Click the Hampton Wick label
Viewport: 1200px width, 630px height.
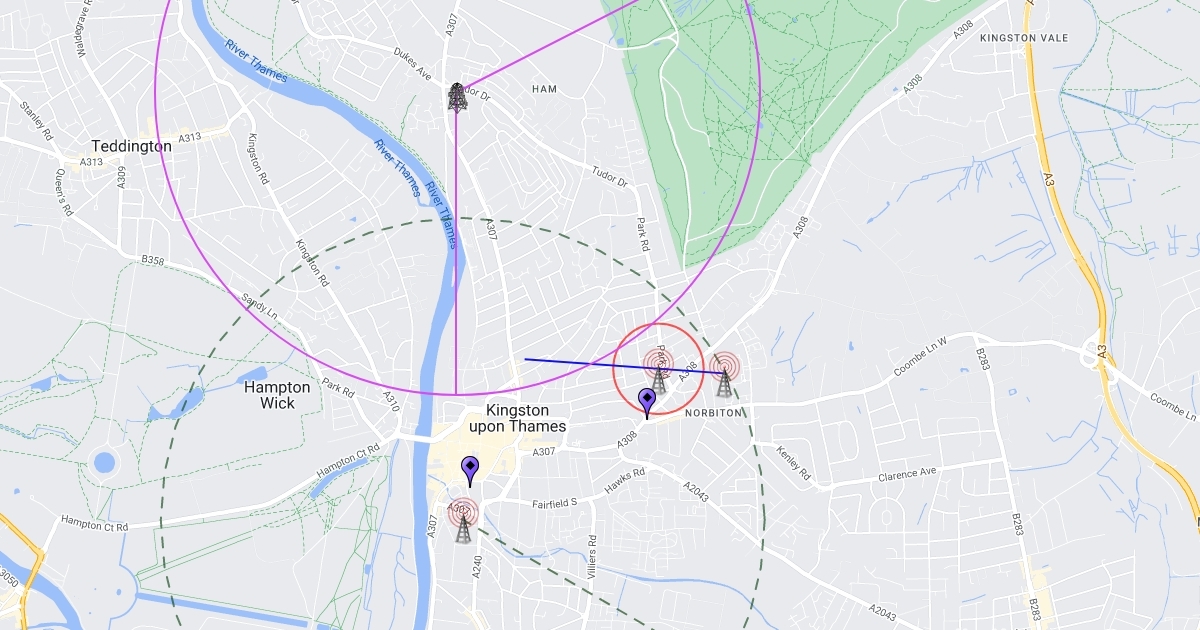277,395
